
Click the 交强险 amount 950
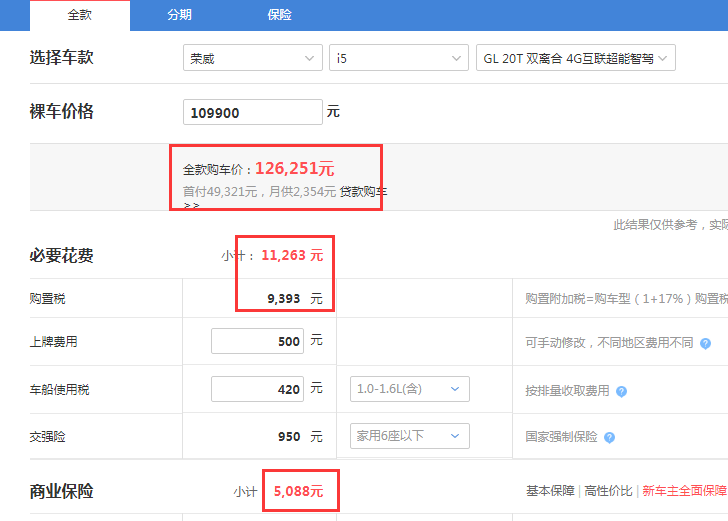(x=289, y=437)
